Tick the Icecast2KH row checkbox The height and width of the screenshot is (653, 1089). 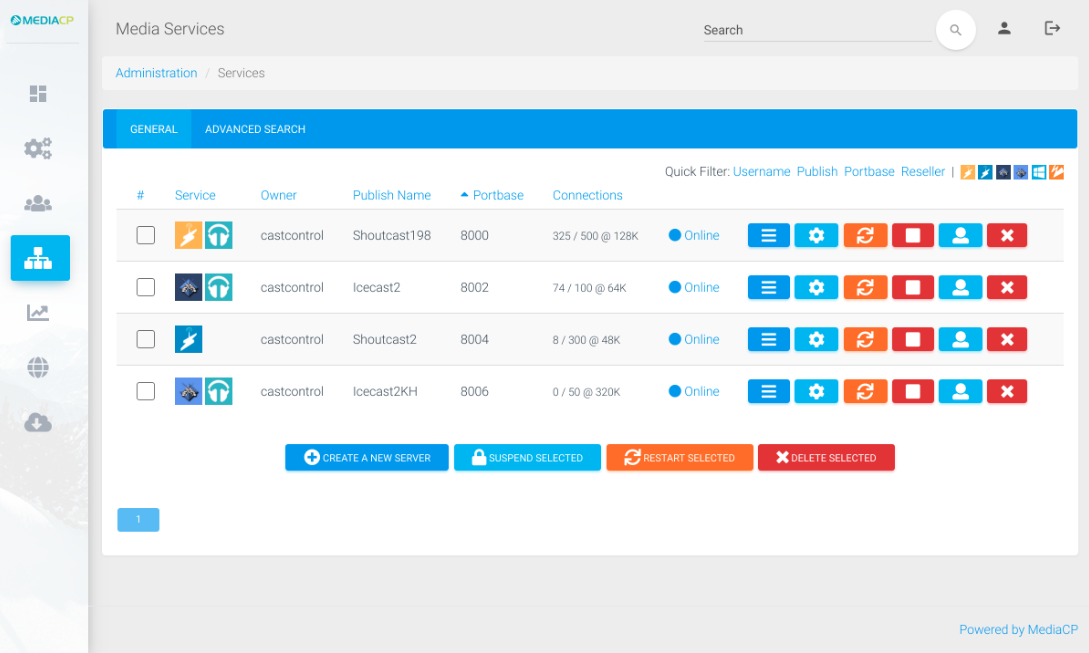(145, 391)
